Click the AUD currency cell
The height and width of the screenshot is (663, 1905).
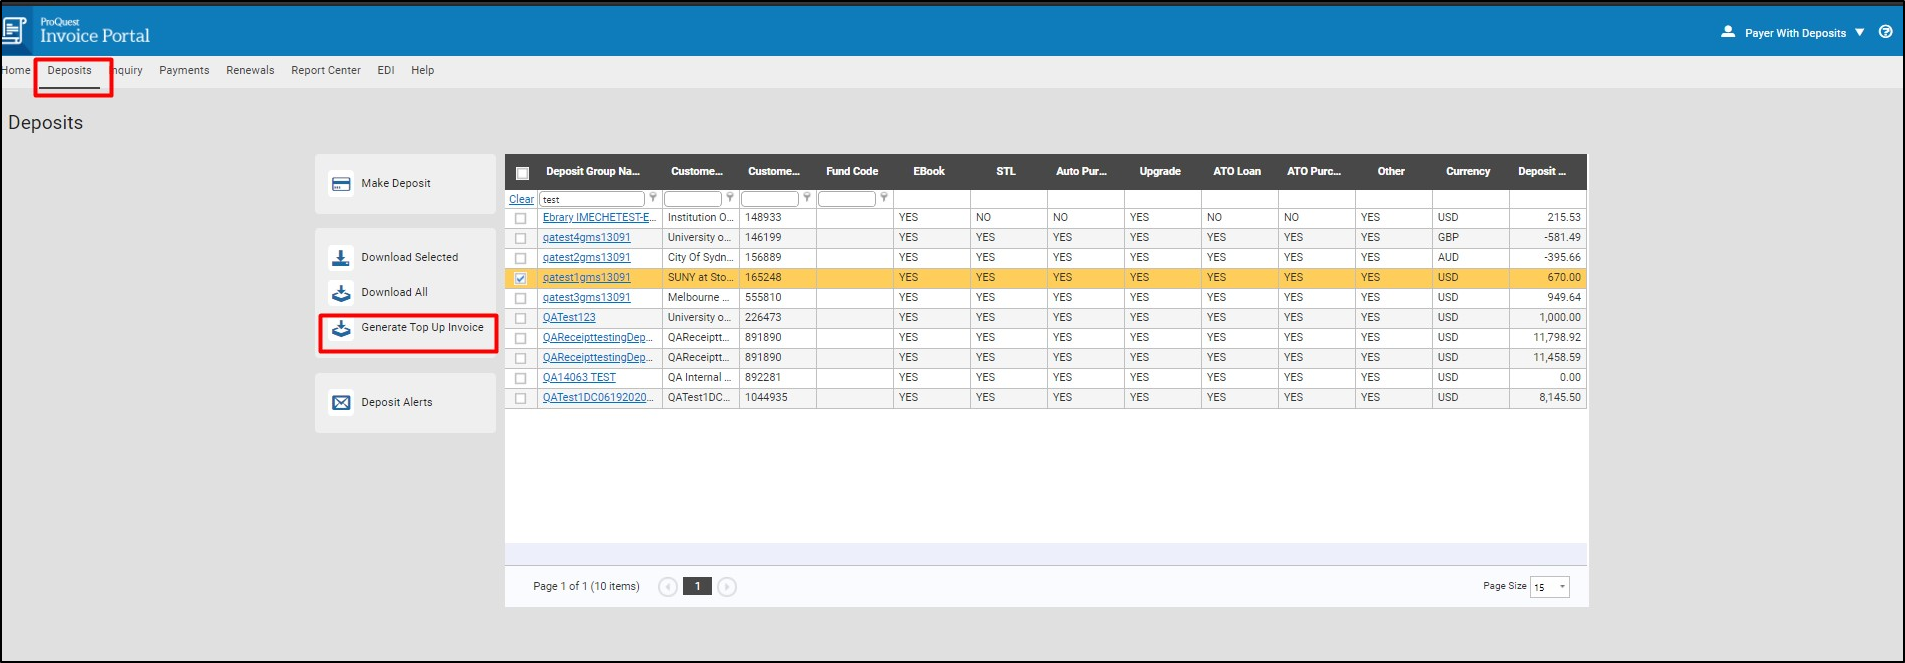coord(1470,258)
